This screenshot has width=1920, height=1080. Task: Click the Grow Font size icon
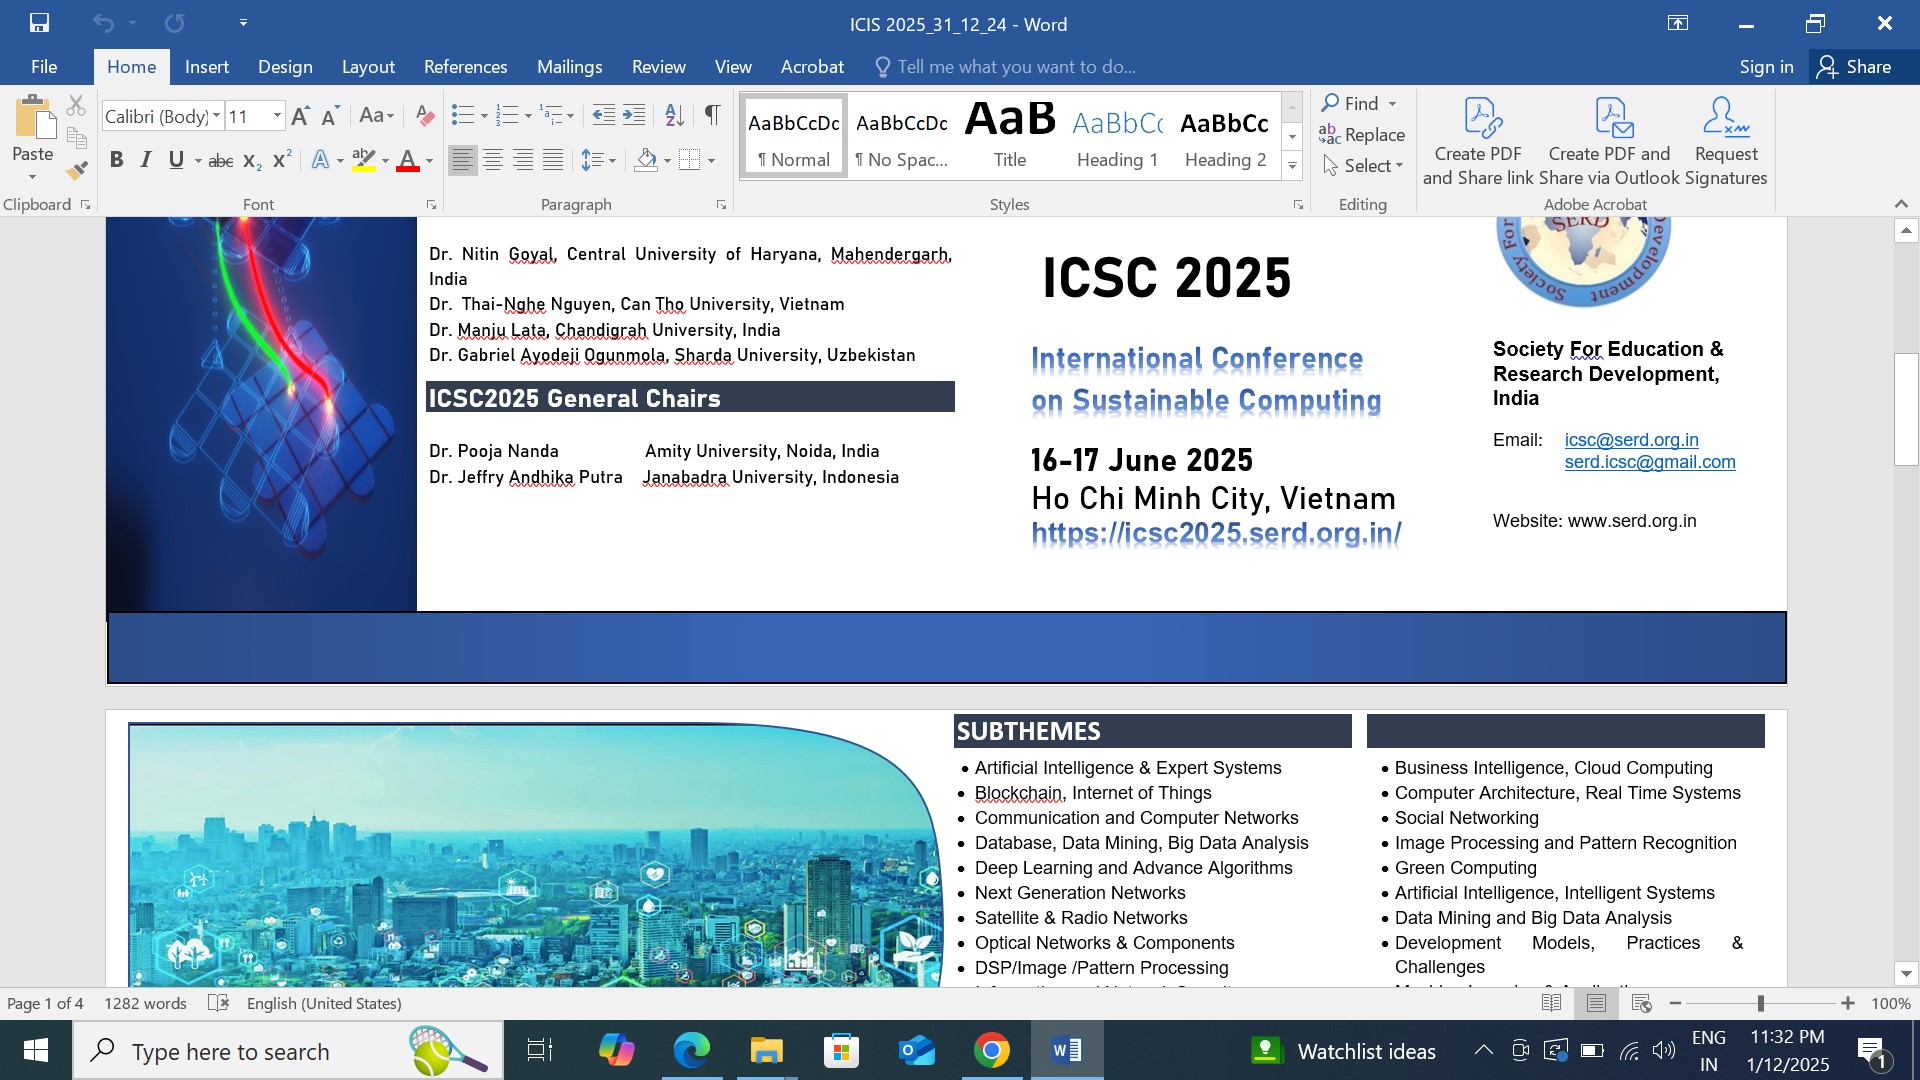pyautogui.click(x=300, y=116)
